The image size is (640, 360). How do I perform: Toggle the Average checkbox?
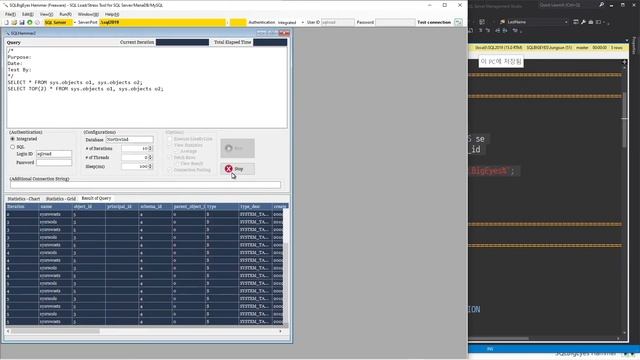tap(177, 151)
